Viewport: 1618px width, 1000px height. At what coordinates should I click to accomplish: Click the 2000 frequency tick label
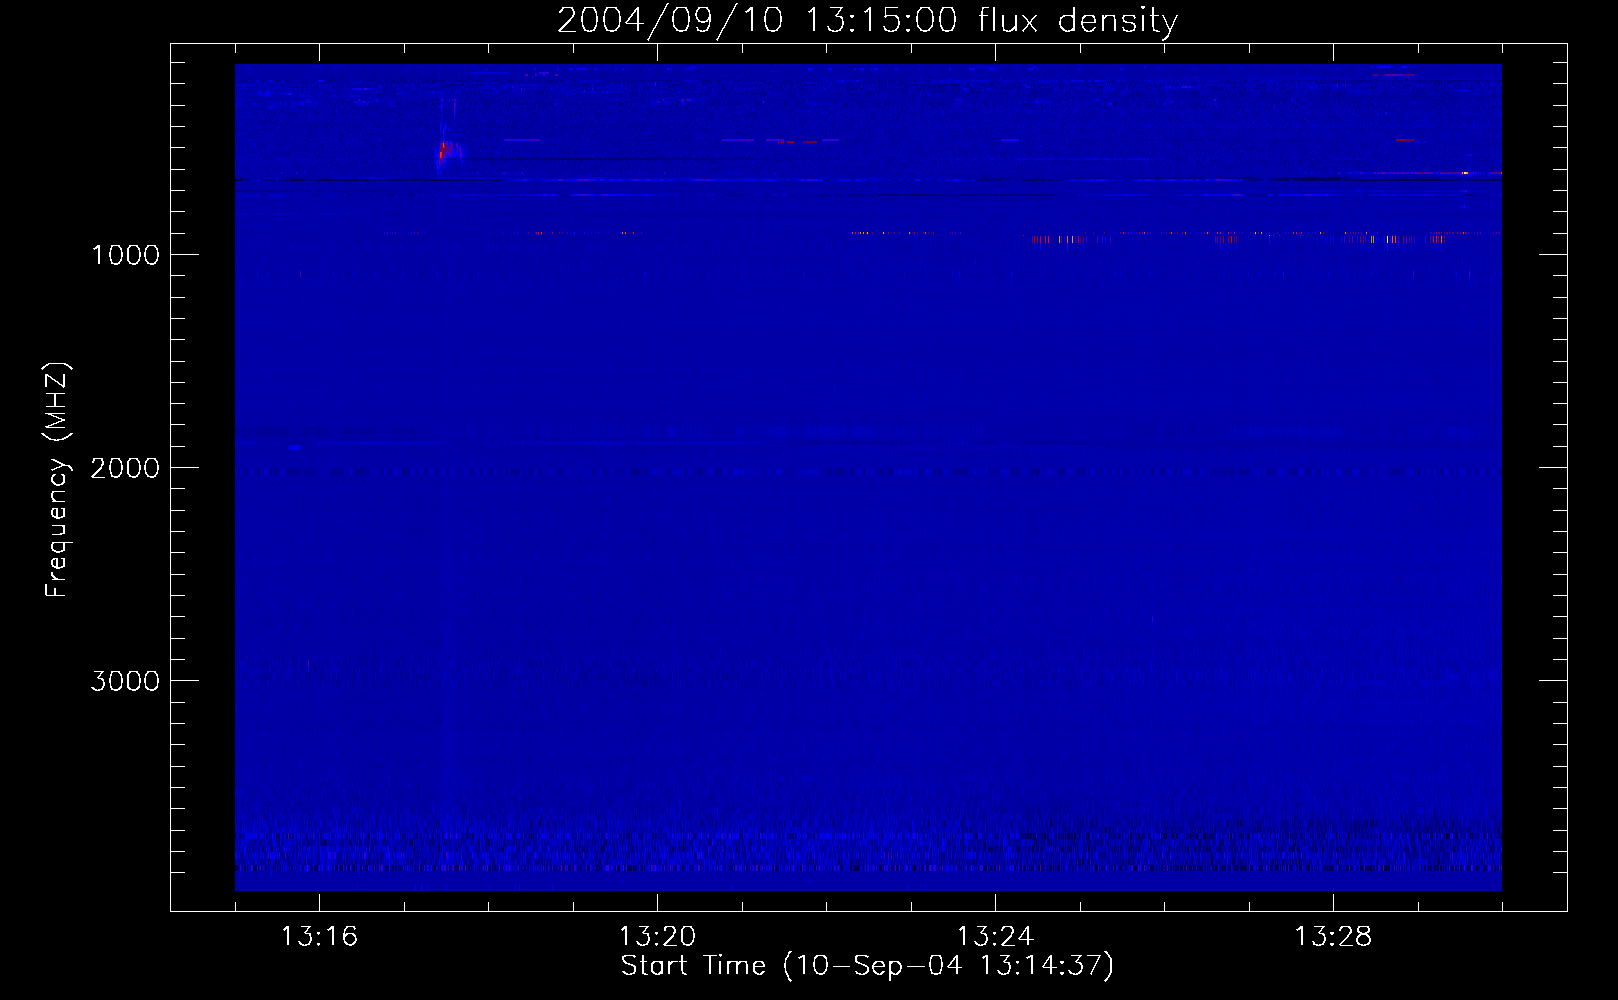click(x=125, y=468)
